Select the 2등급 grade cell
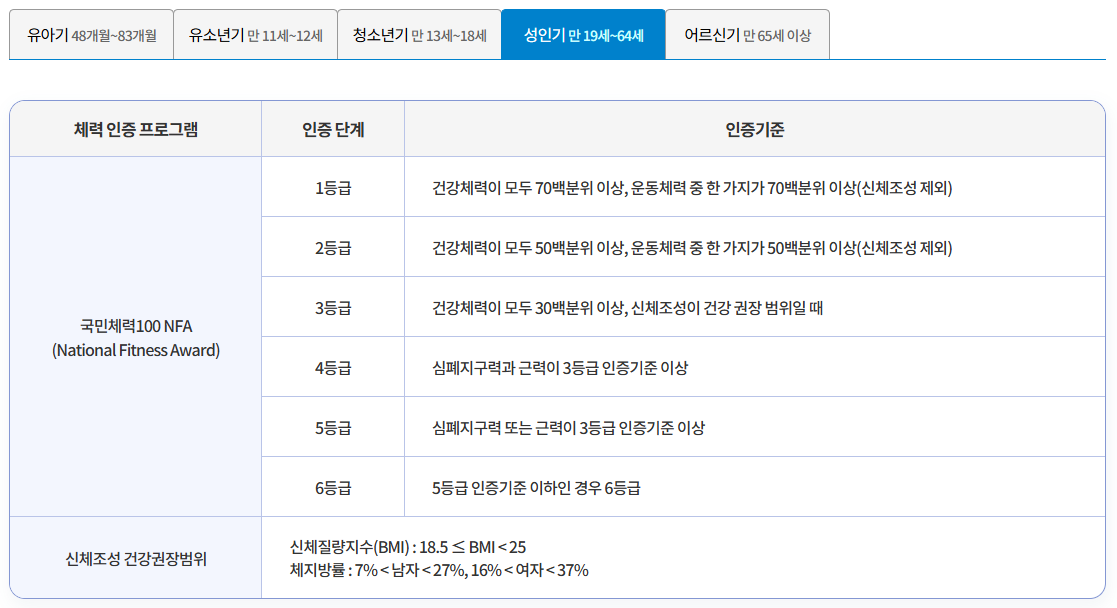 click(331, 246)
